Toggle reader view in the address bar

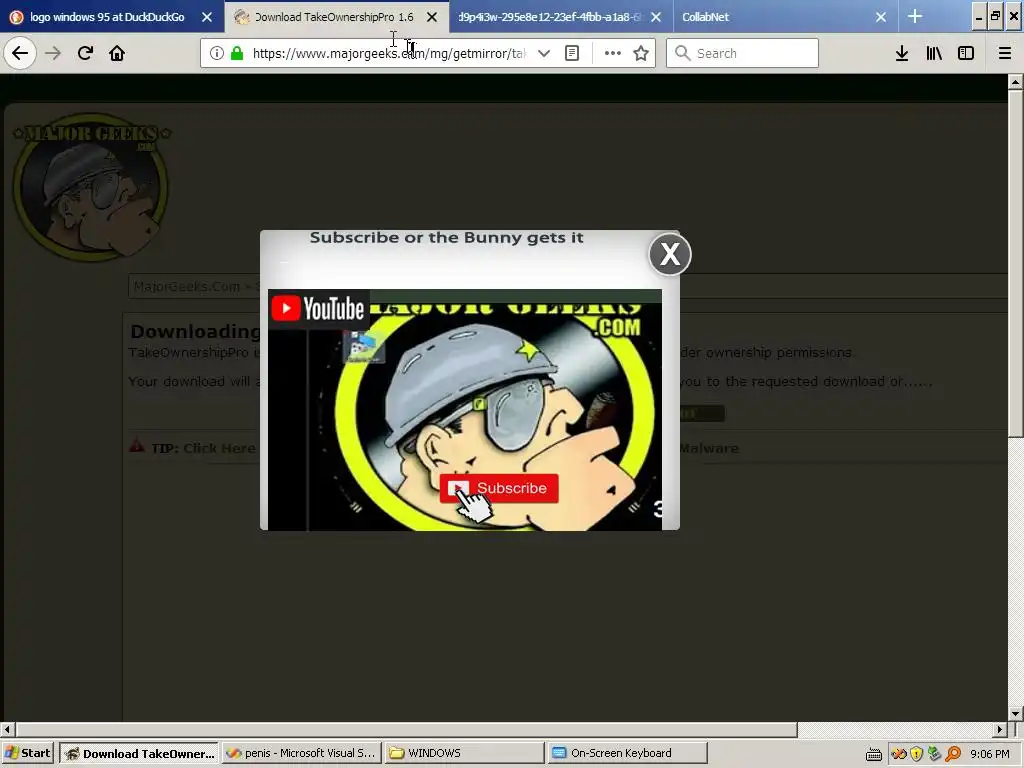click(571, 53)
